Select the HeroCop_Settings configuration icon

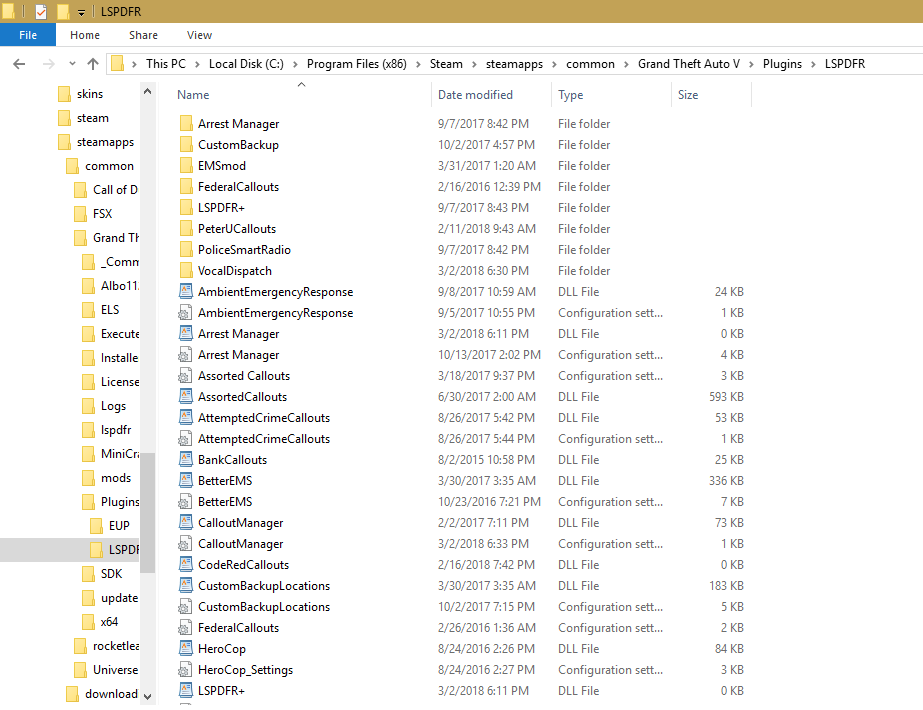coord(185,669)
